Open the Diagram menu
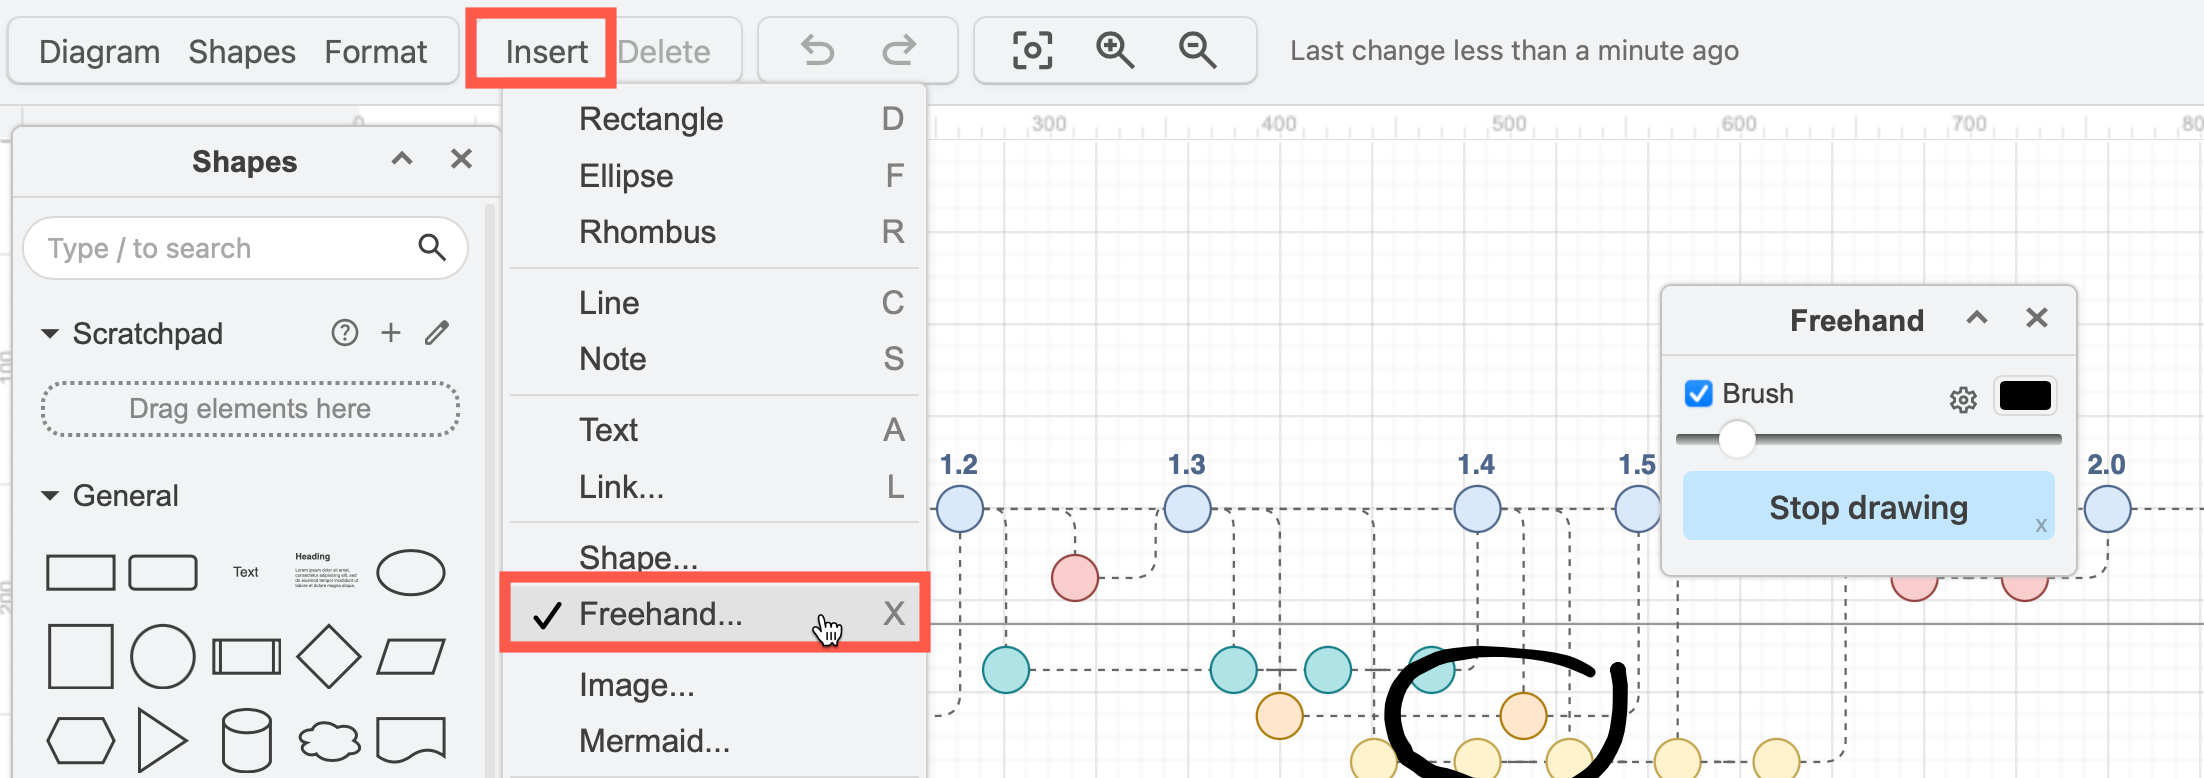 click(x=98, y=50)
